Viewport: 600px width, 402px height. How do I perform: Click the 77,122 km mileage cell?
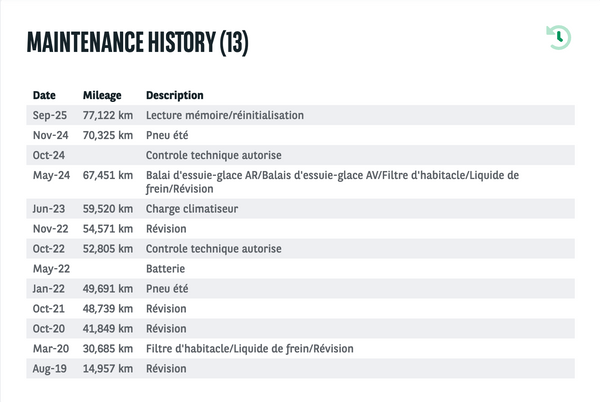[108, 115]
